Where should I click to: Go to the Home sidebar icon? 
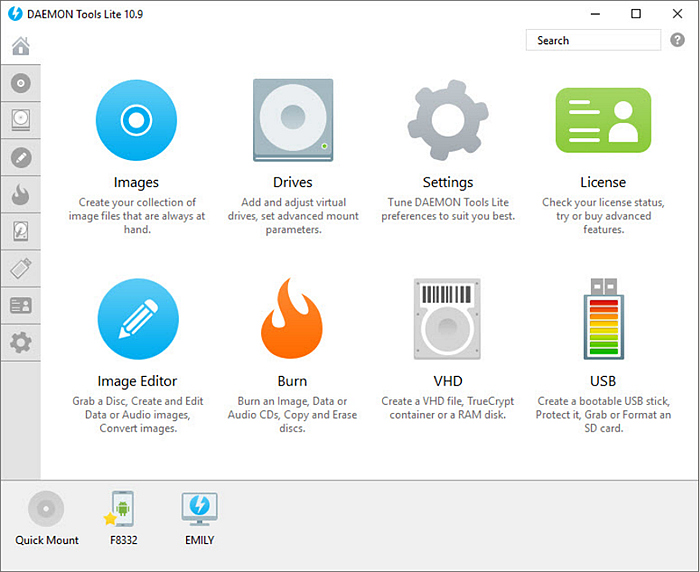[x=21, y=46]
